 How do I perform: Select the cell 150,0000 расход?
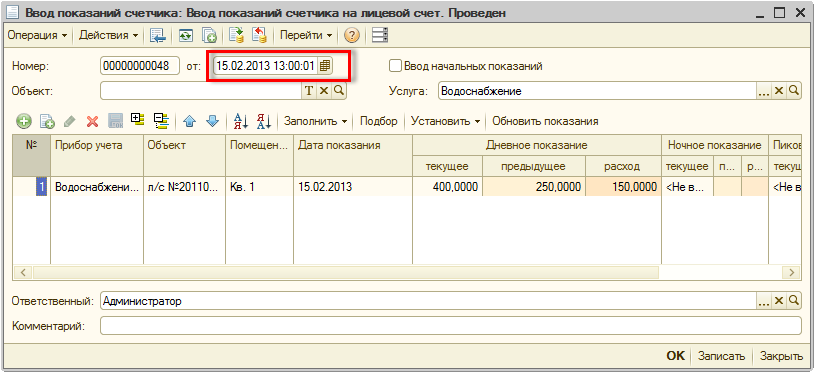coord(623,187)
